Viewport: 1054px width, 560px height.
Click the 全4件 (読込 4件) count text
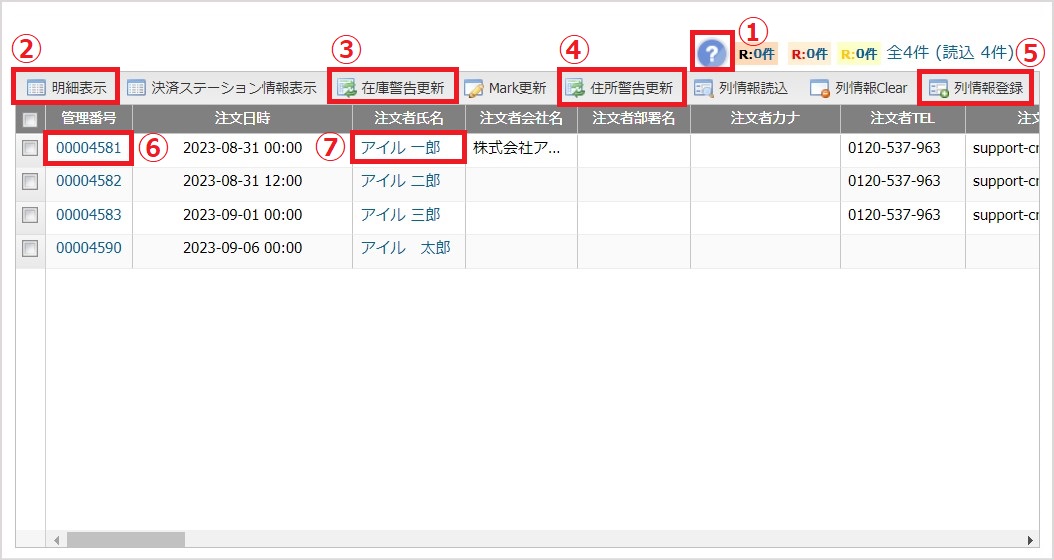pyautogui.click(x=950, y=52)
